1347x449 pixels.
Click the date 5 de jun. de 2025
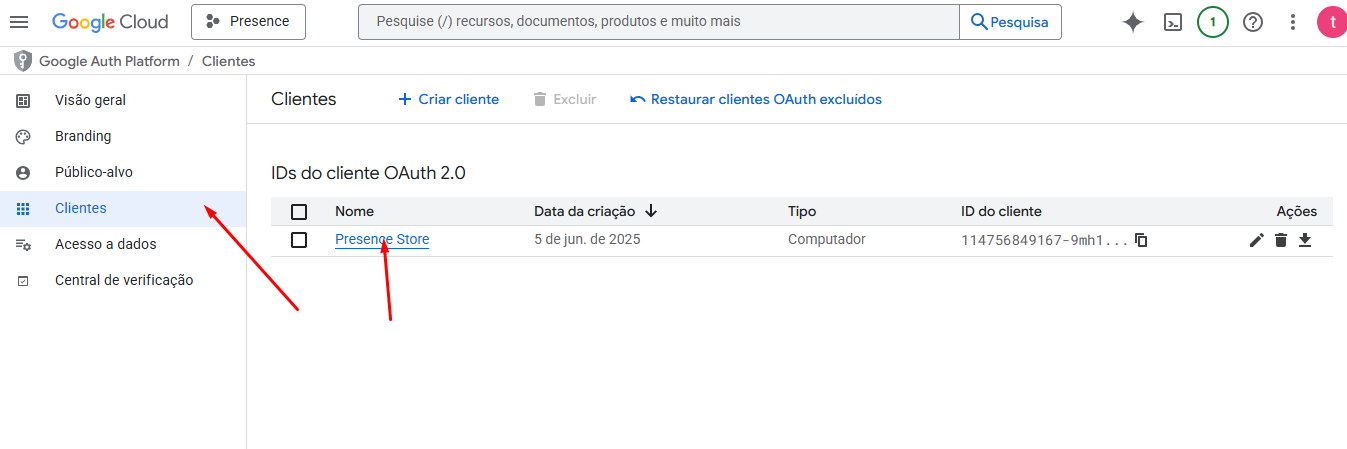pyautogui.click(x=587, y=239)
